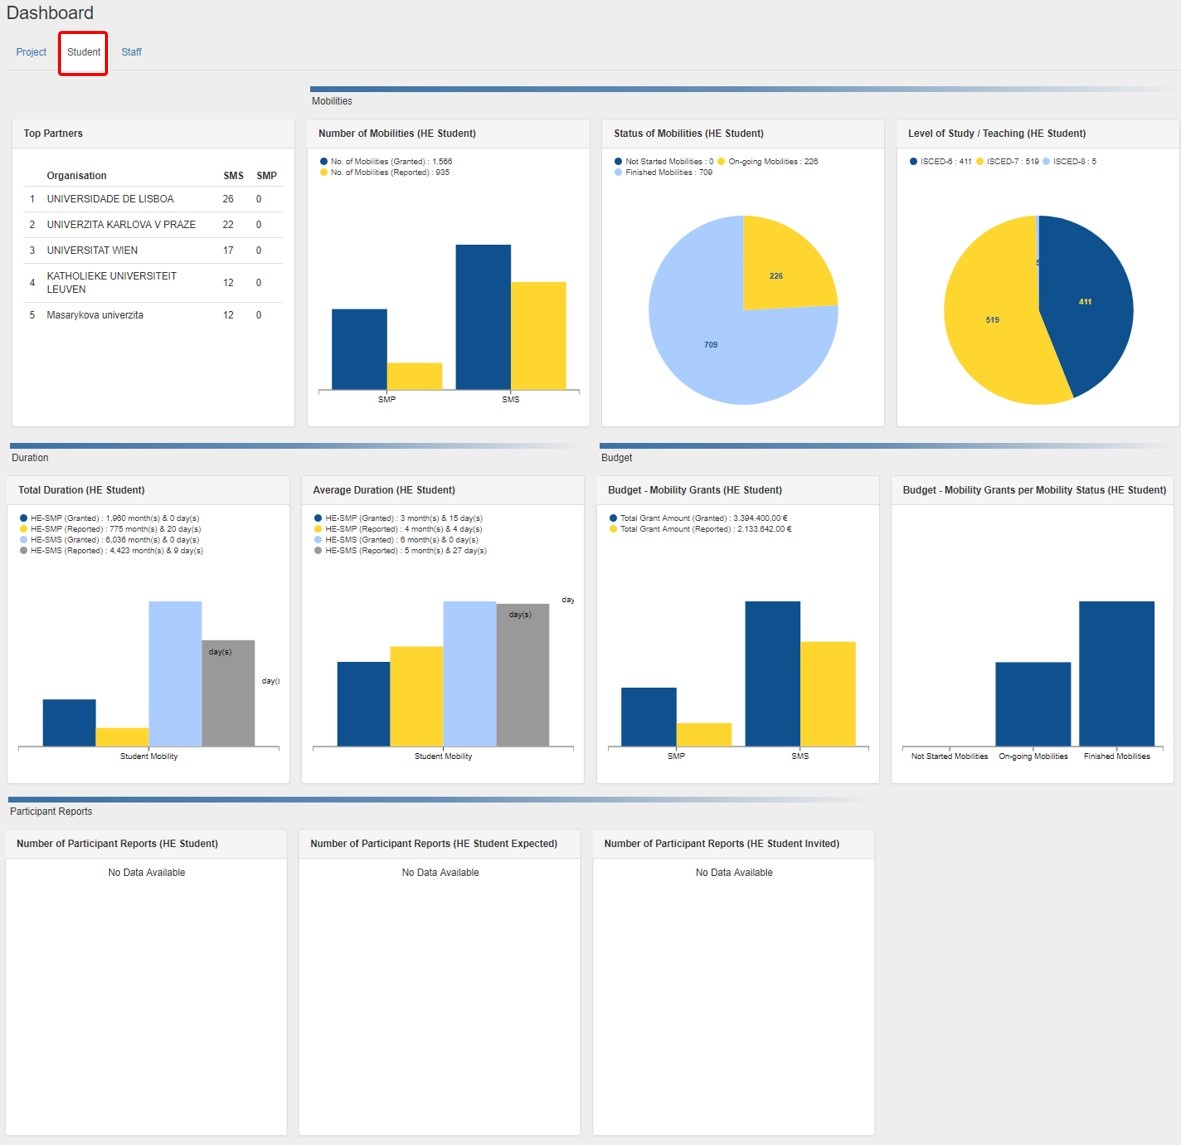
Task: Toggle ISCED-7 legend swatch
Action: click(x=980, y=161)
